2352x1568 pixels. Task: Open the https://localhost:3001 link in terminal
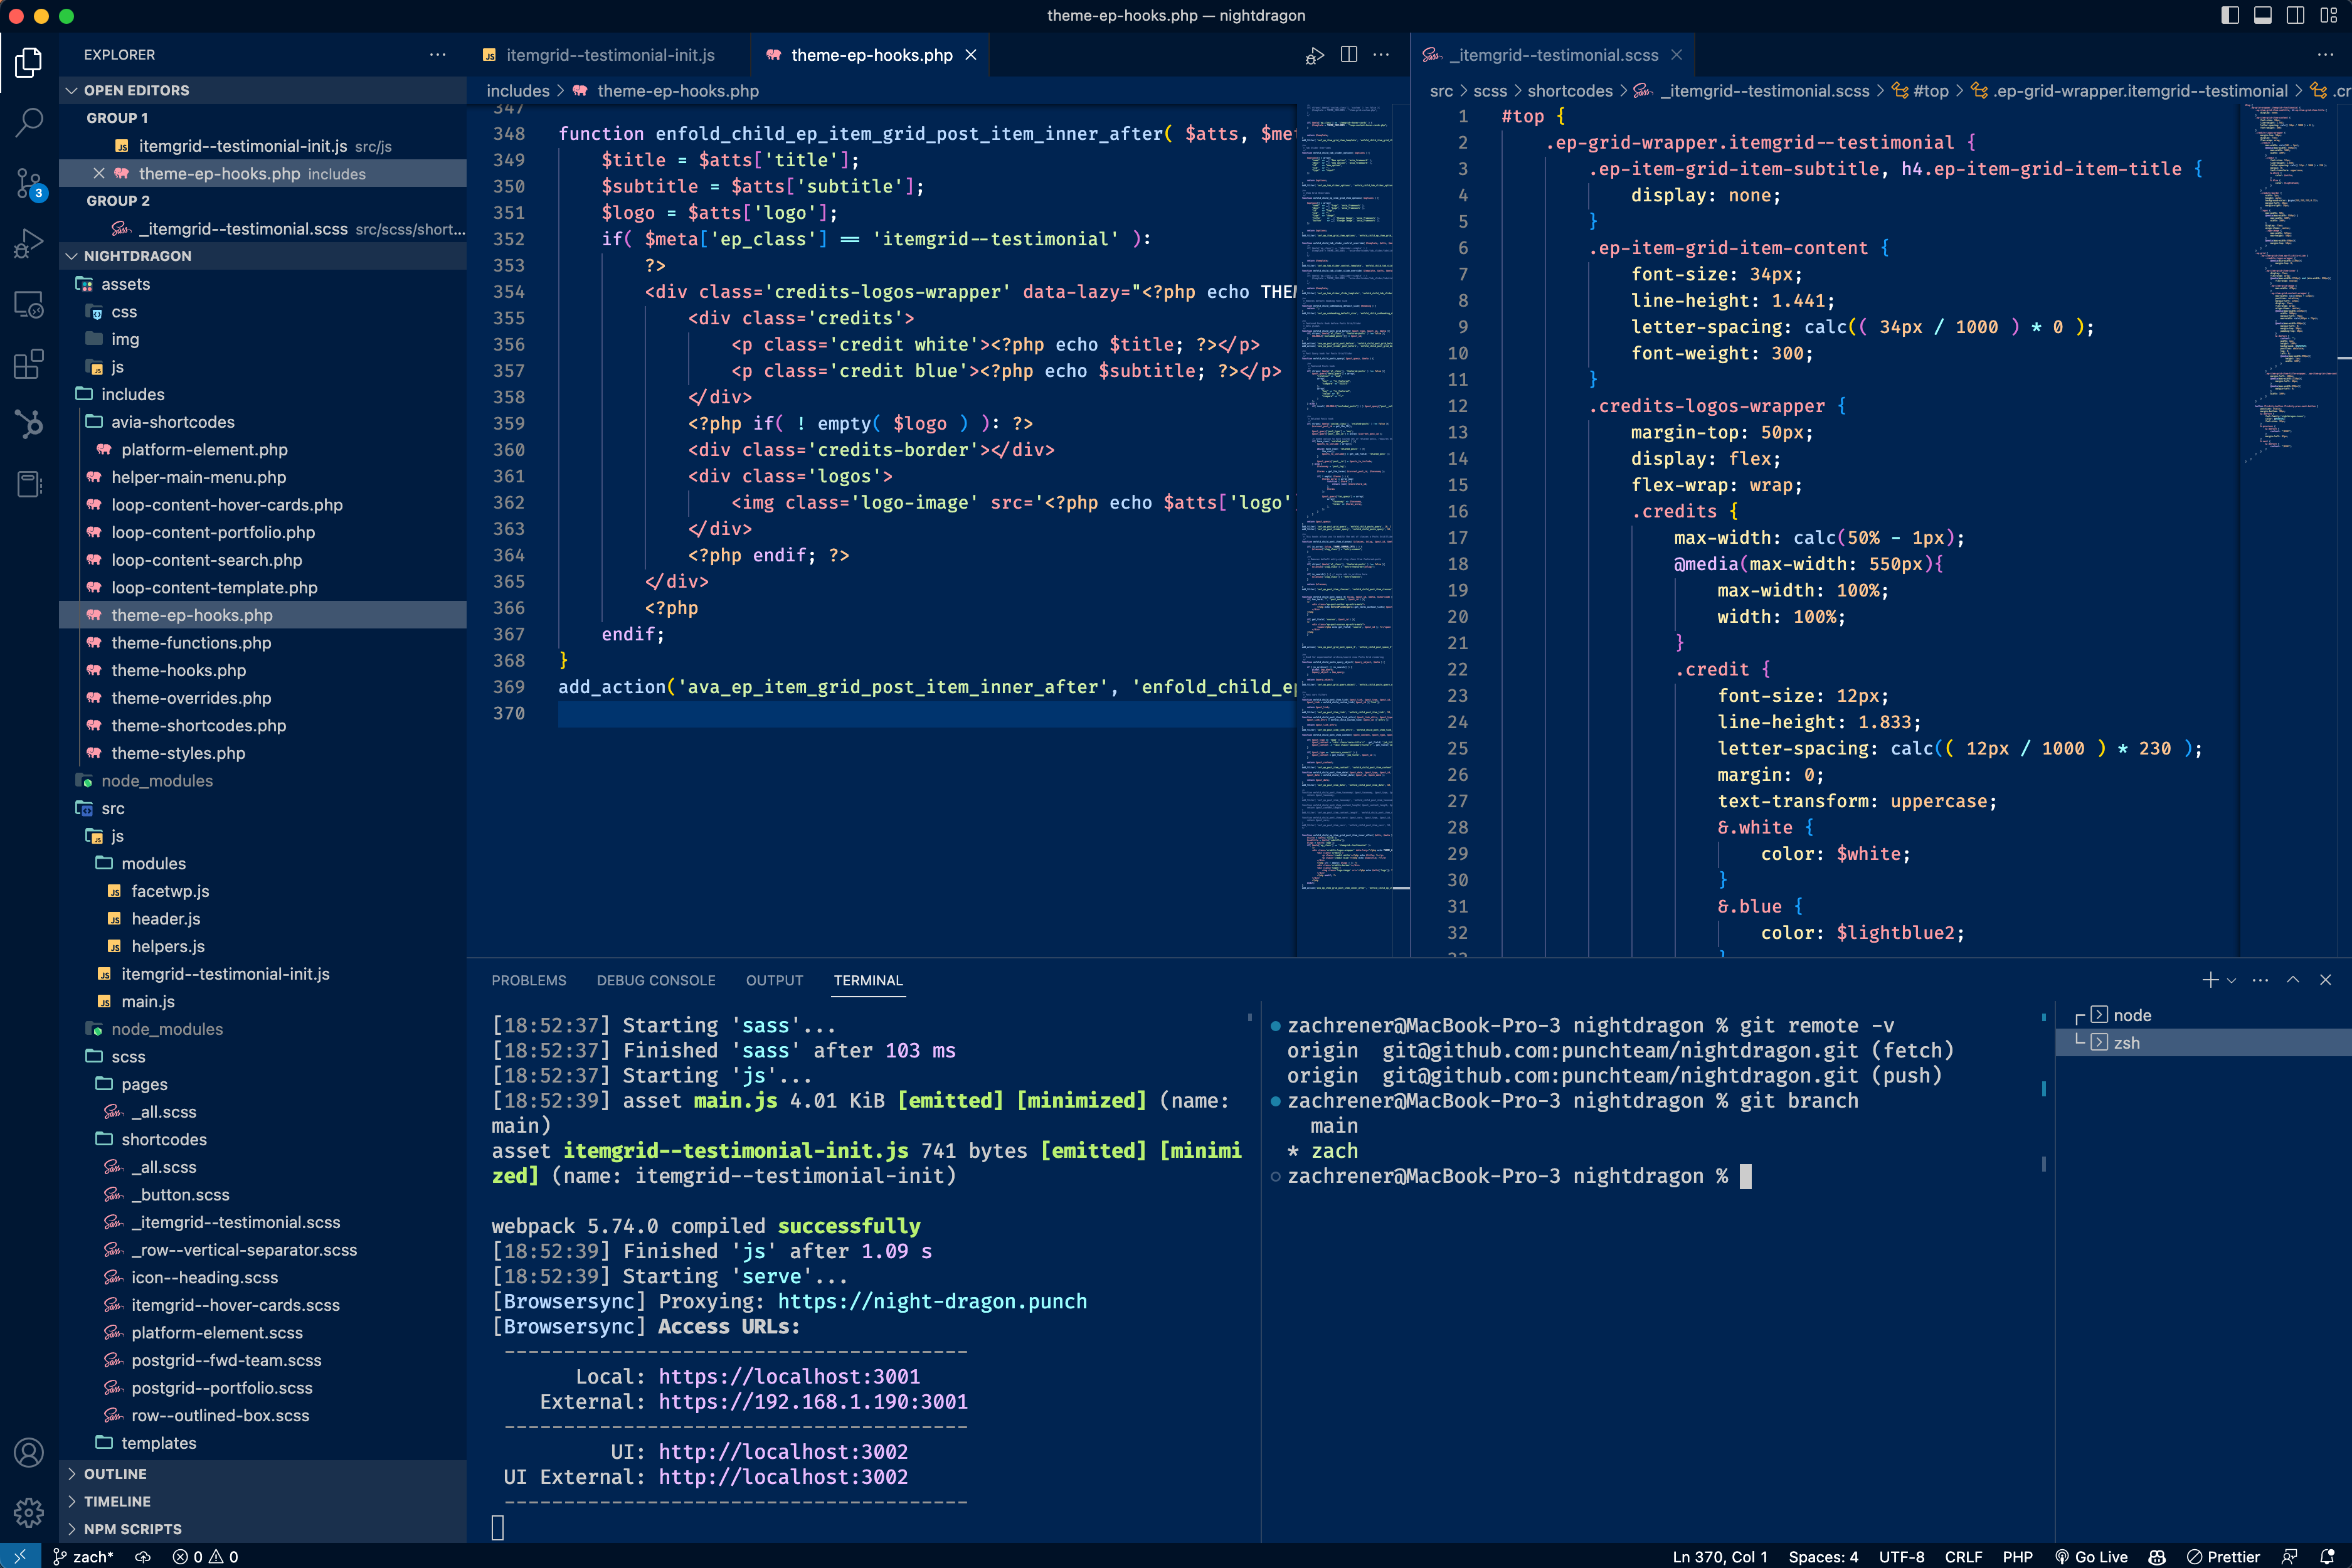[789, 1377]
